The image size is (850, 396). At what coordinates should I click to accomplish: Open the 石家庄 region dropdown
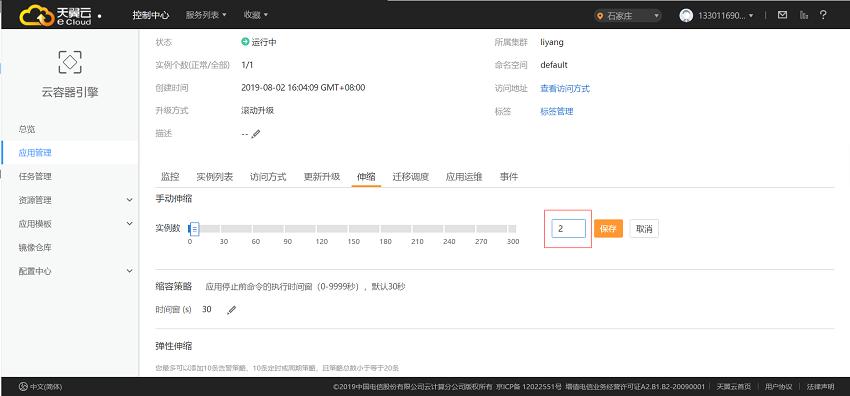click(628, 16)
